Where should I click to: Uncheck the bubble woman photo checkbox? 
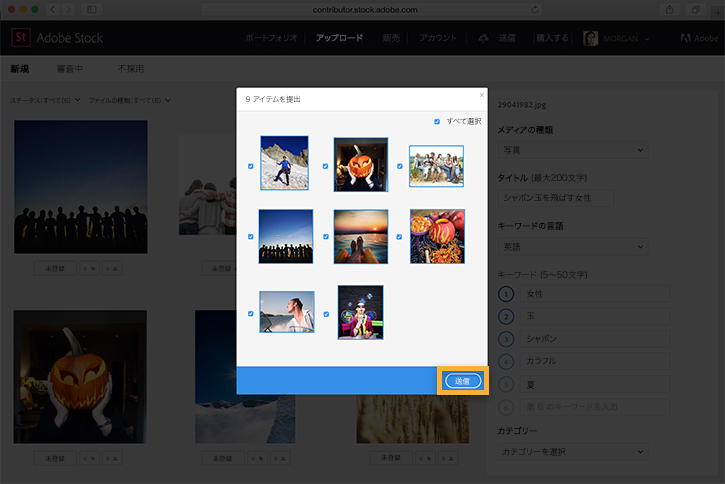326,314
